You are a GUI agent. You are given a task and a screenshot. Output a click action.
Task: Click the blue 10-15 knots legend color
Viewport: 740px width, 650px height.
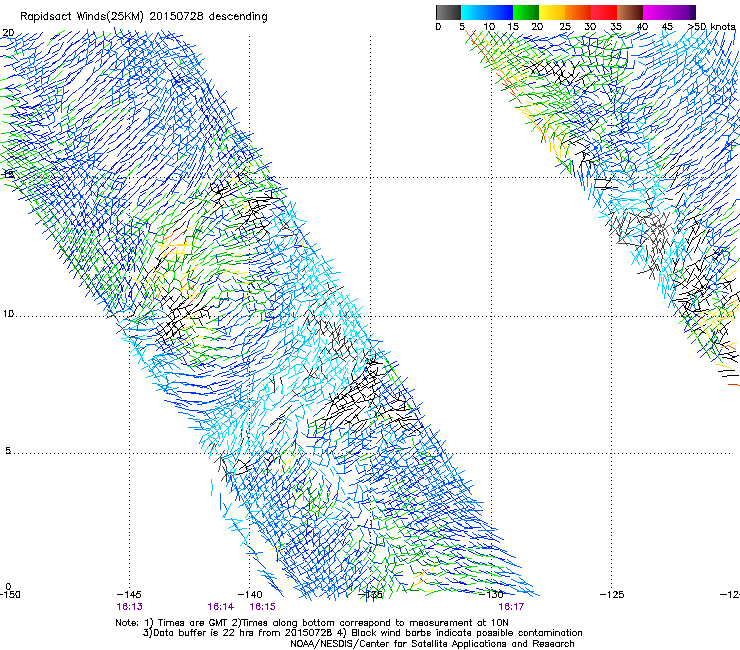pyautogui.click(x=500, y=12)
